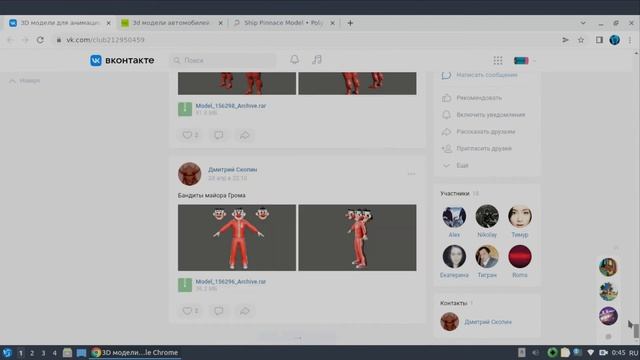The height and width of the screenshot is (360, 640).
Task: Comment on the Model_156298 post
Action: [x=219, y=135]
